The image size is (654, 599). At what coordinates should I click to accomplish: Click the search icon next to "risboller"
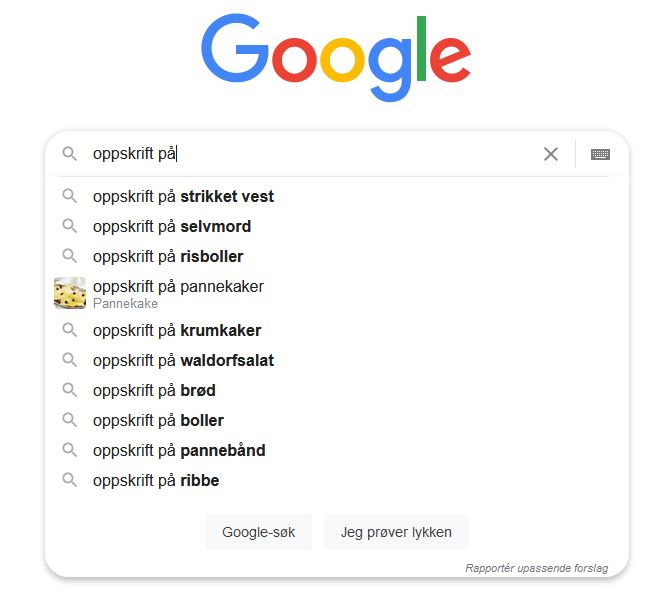70,256
